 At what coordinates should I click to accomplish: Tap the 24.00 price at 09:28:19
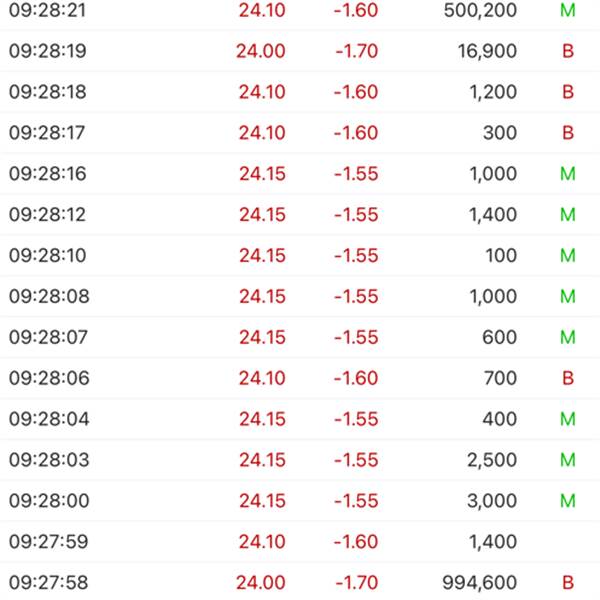point(261,51)
